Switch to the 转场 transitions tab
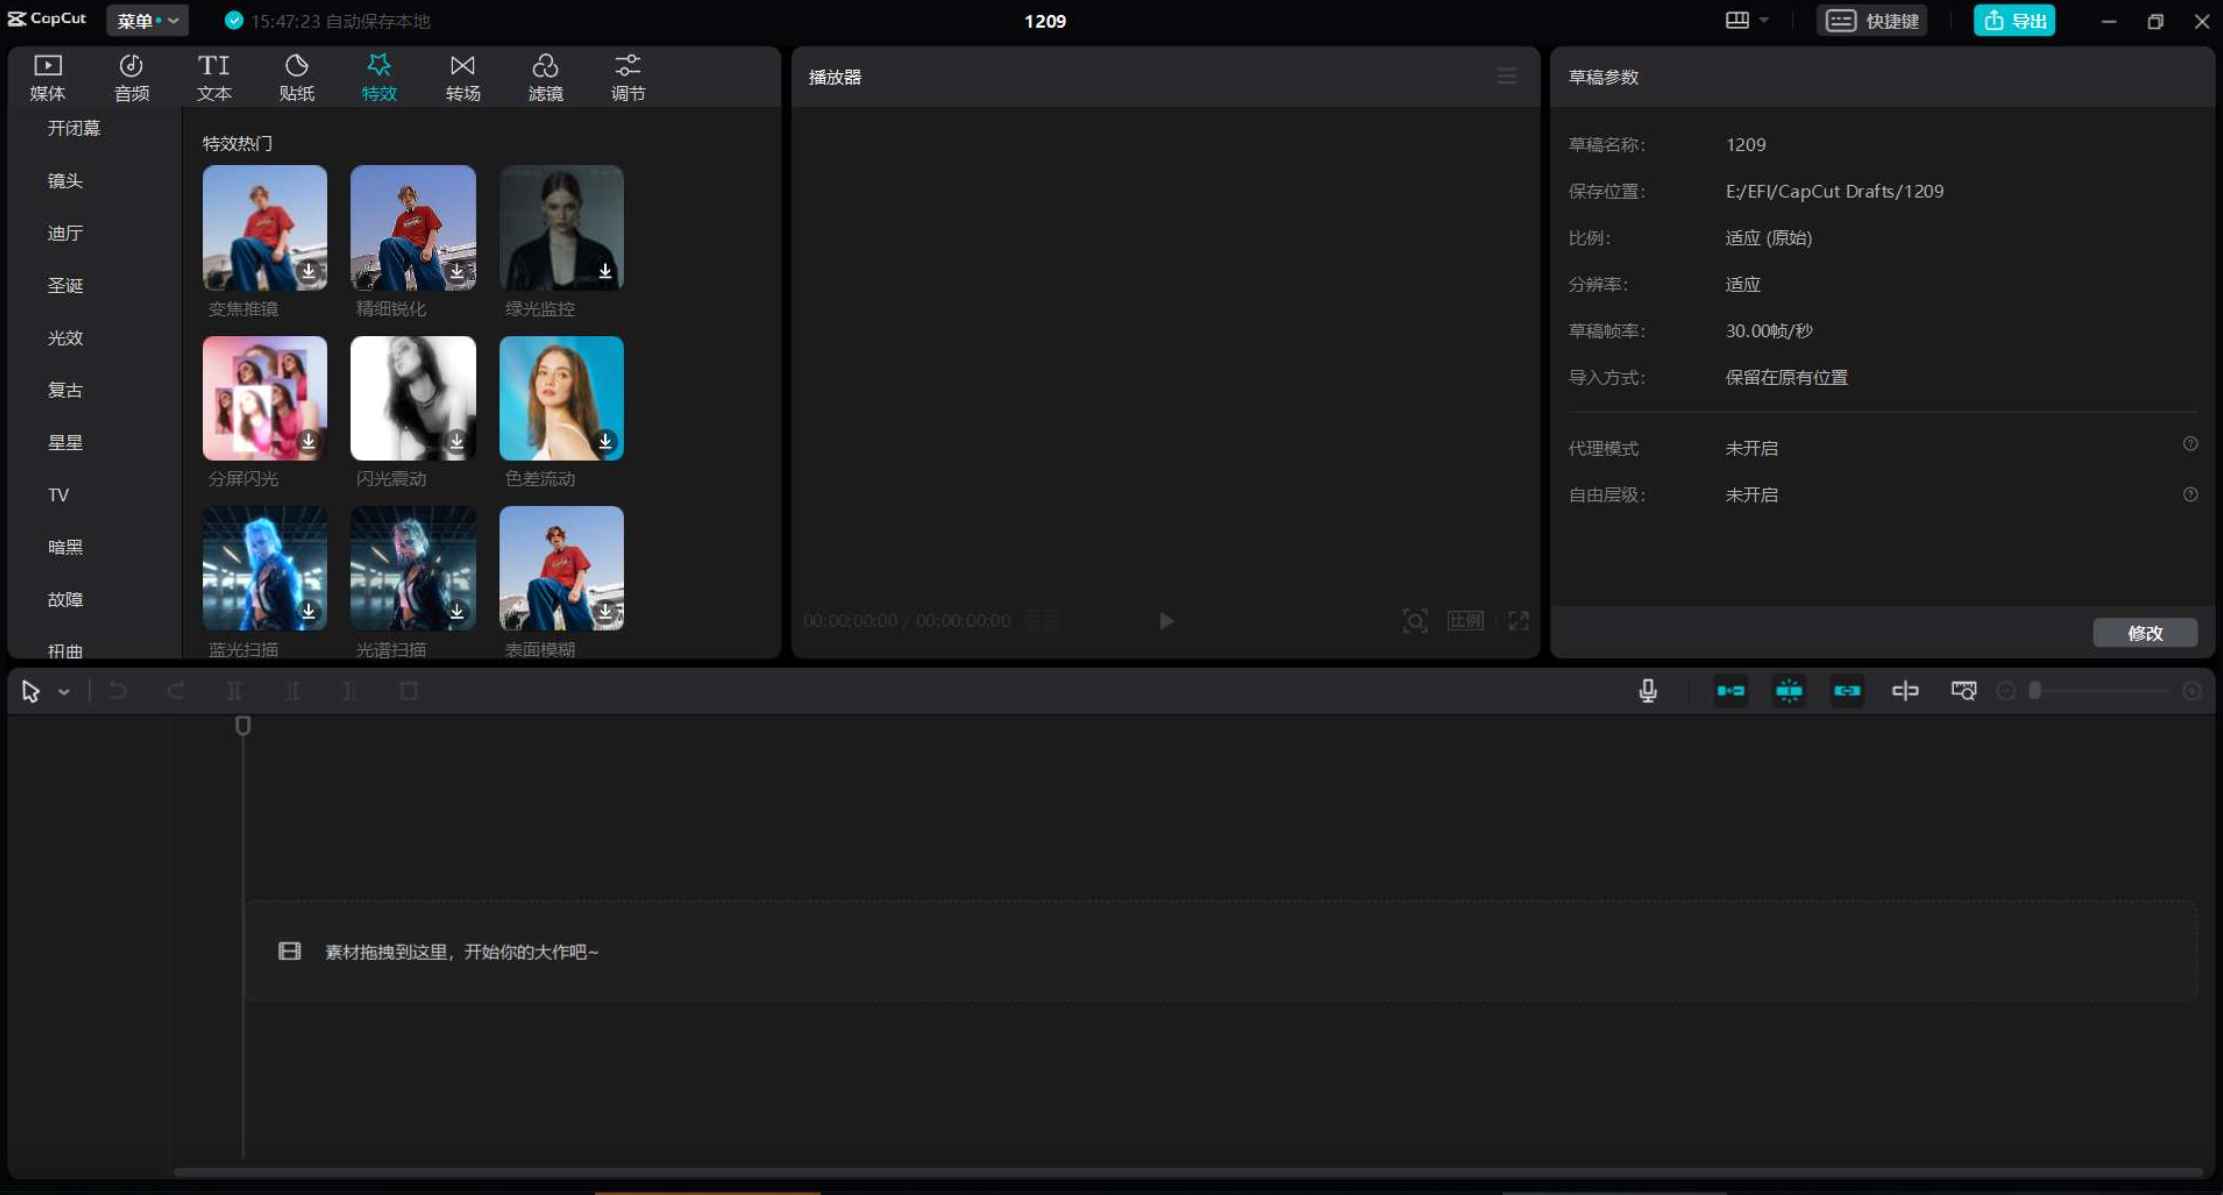The width and height of the screenshot is (2223, 1195). [462, 76]
